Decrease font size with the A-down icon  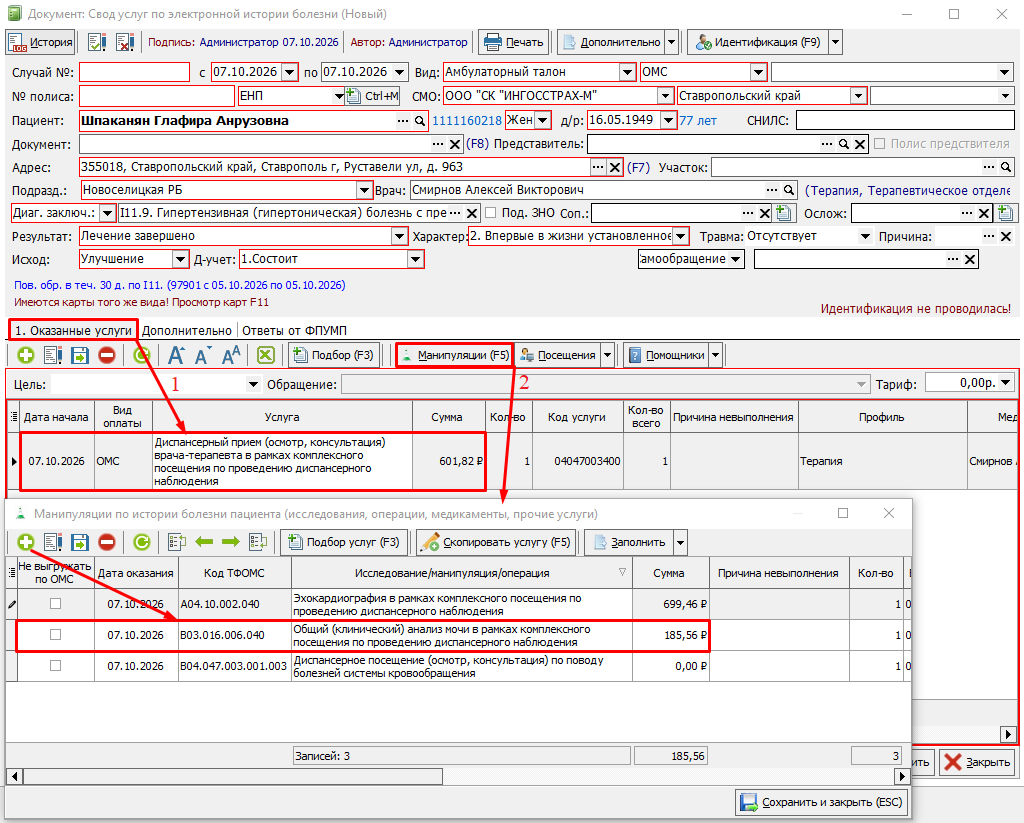203,355
